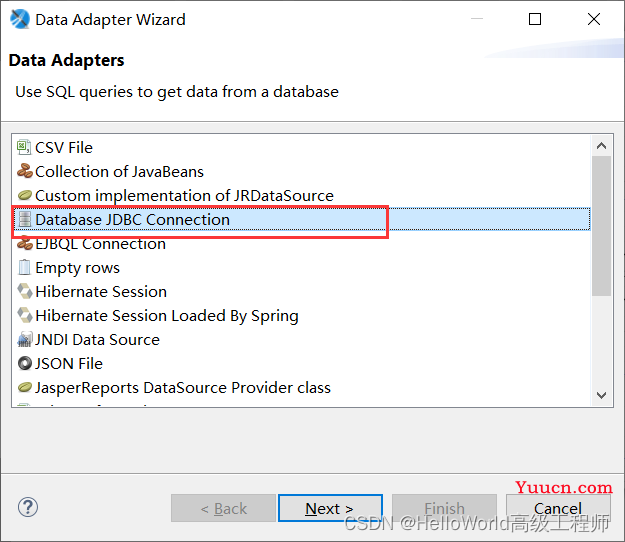Pick the Custom implementation of JRDataSource icon
Image resolution: width=625 pixels, height=542 pixels.
click(25, 195)
